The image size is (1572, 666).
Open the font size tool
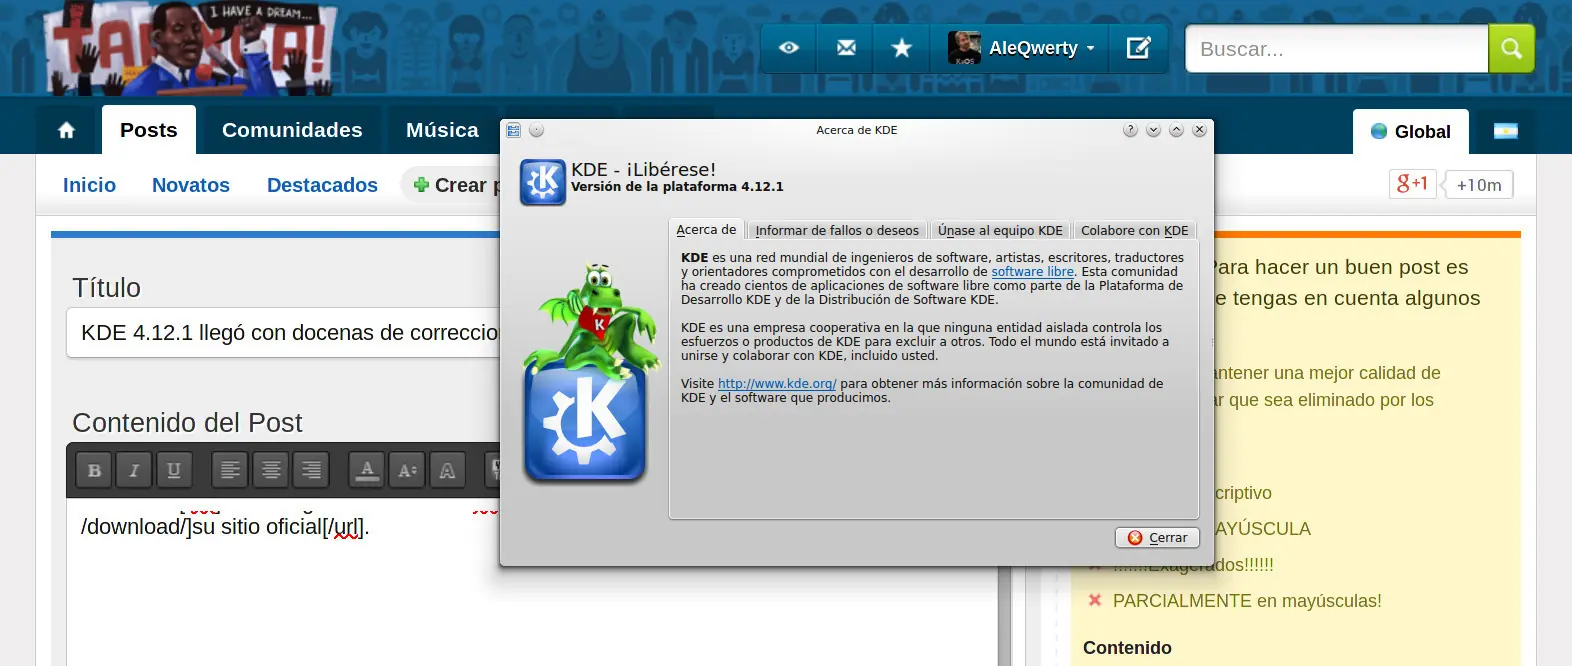click(407, 470)
